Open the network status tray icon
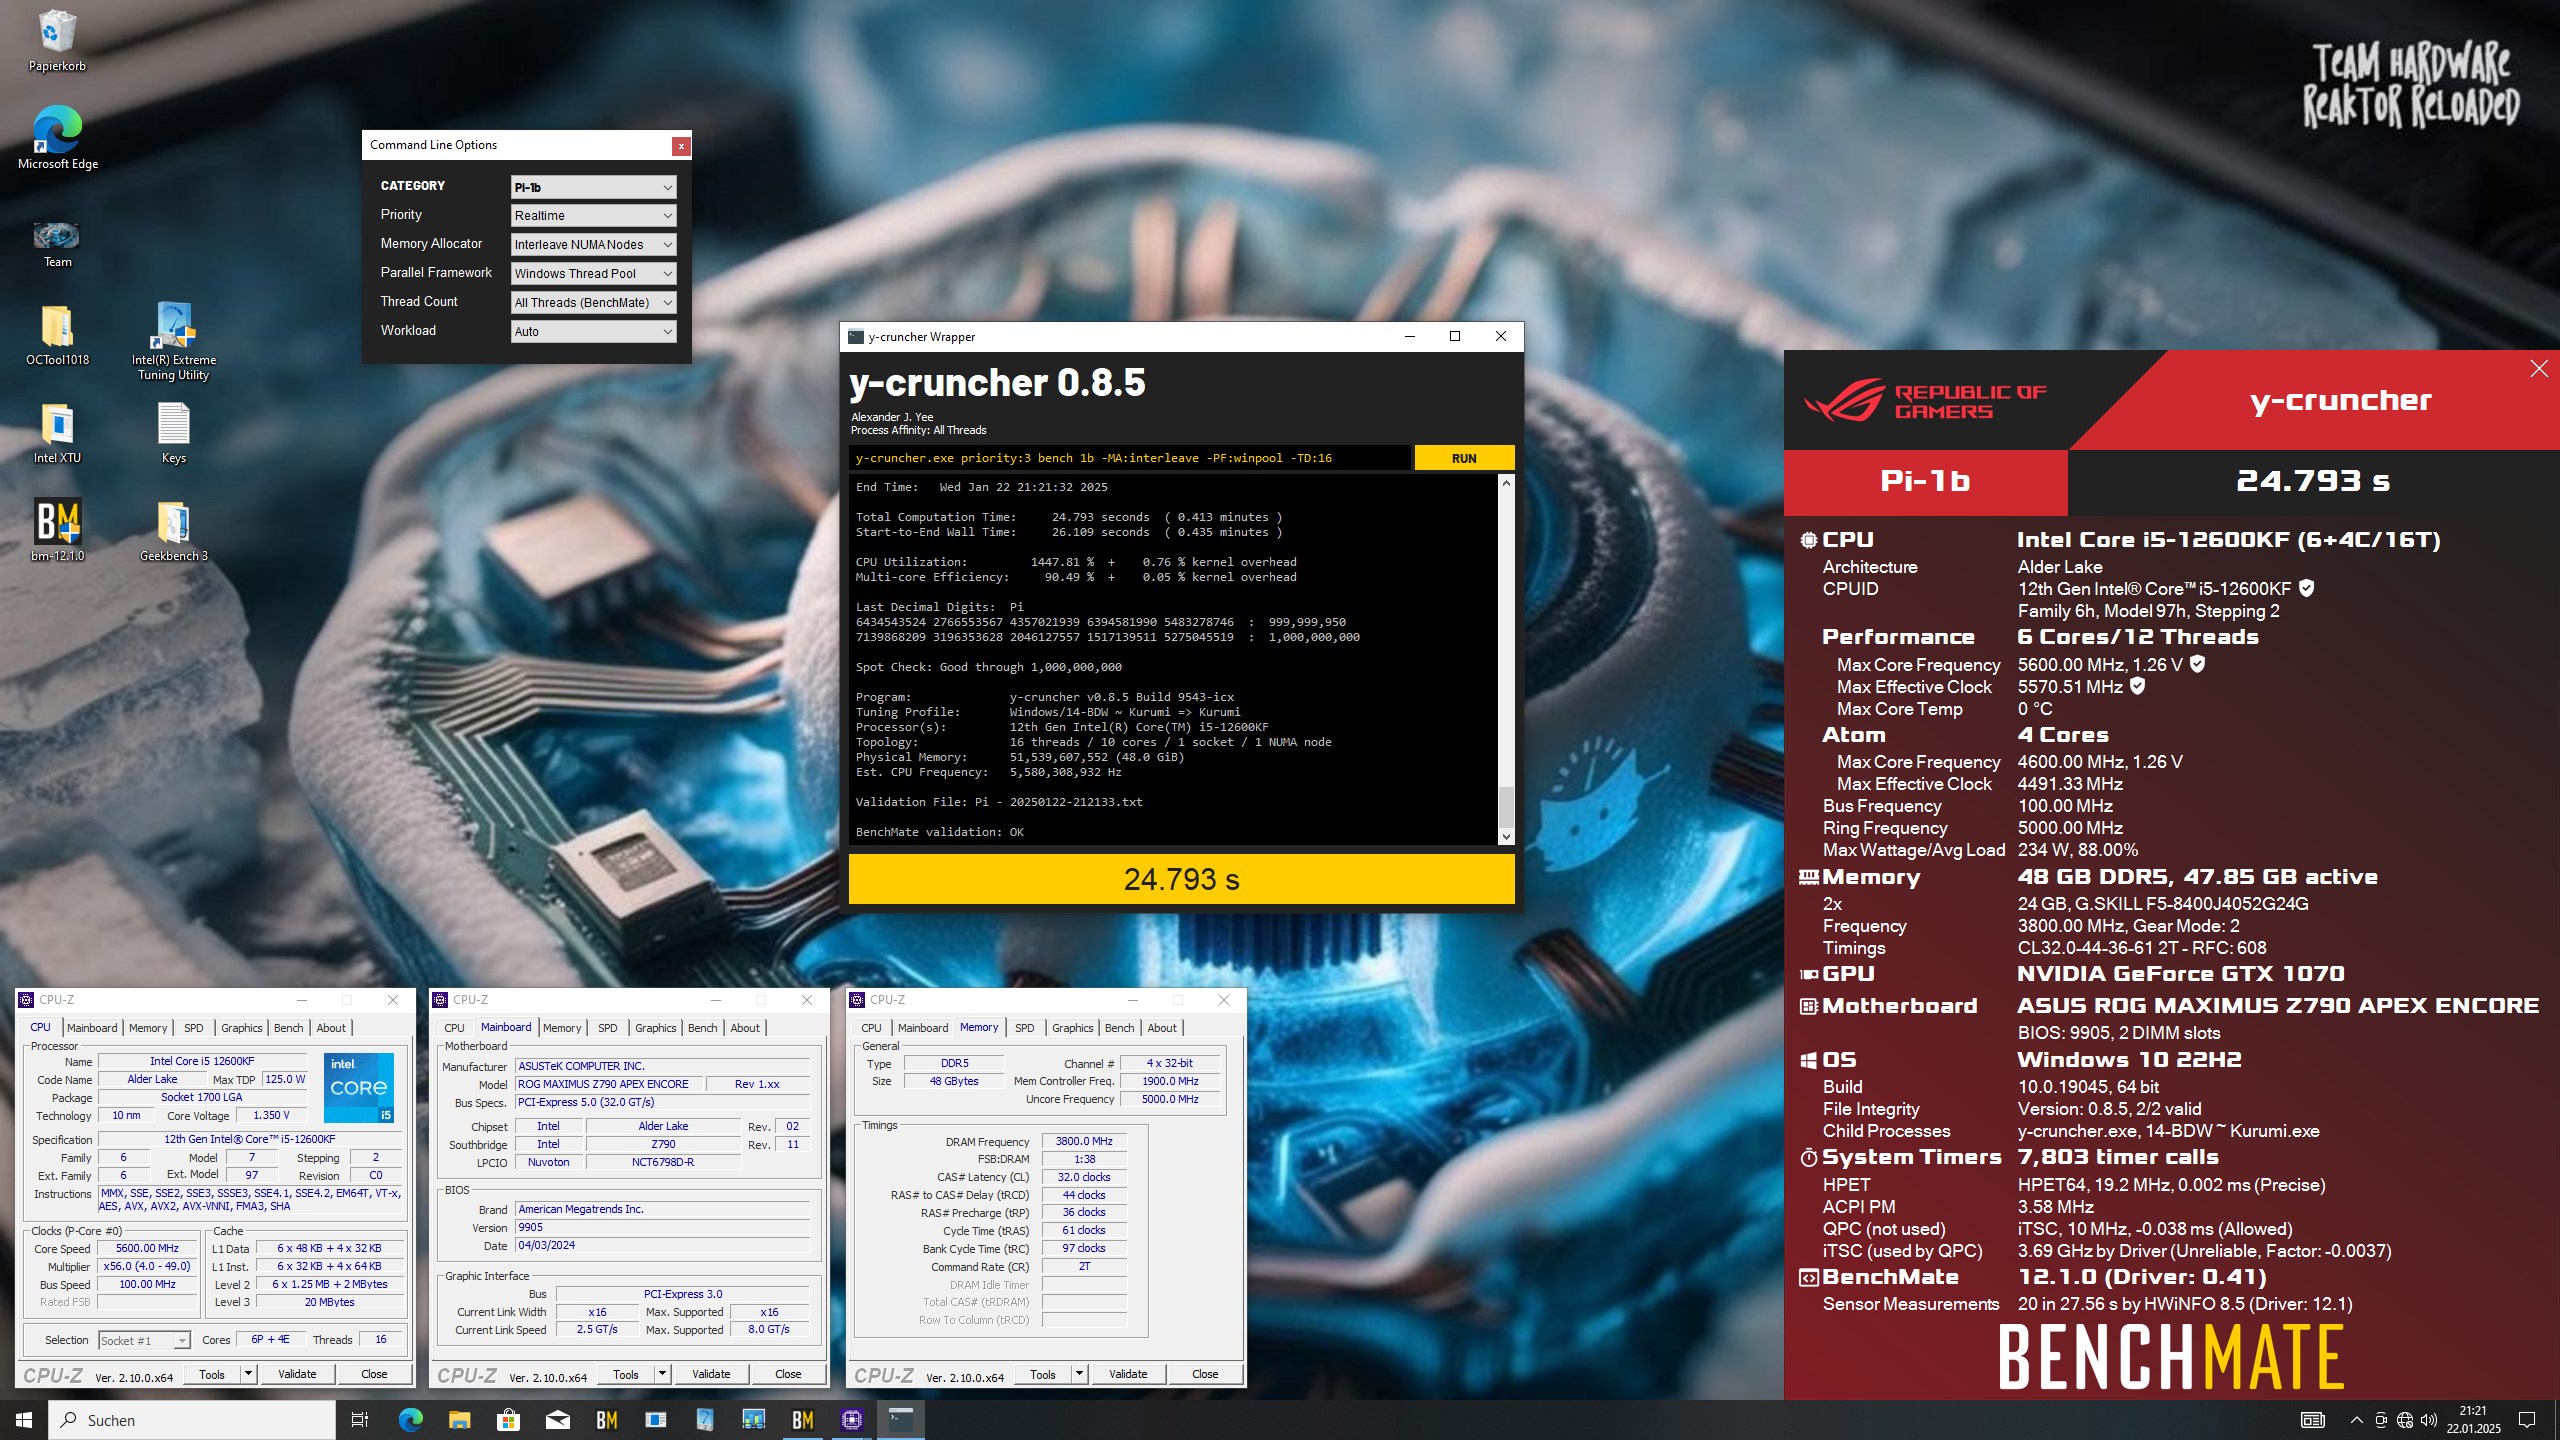 coord(2405,1420)
